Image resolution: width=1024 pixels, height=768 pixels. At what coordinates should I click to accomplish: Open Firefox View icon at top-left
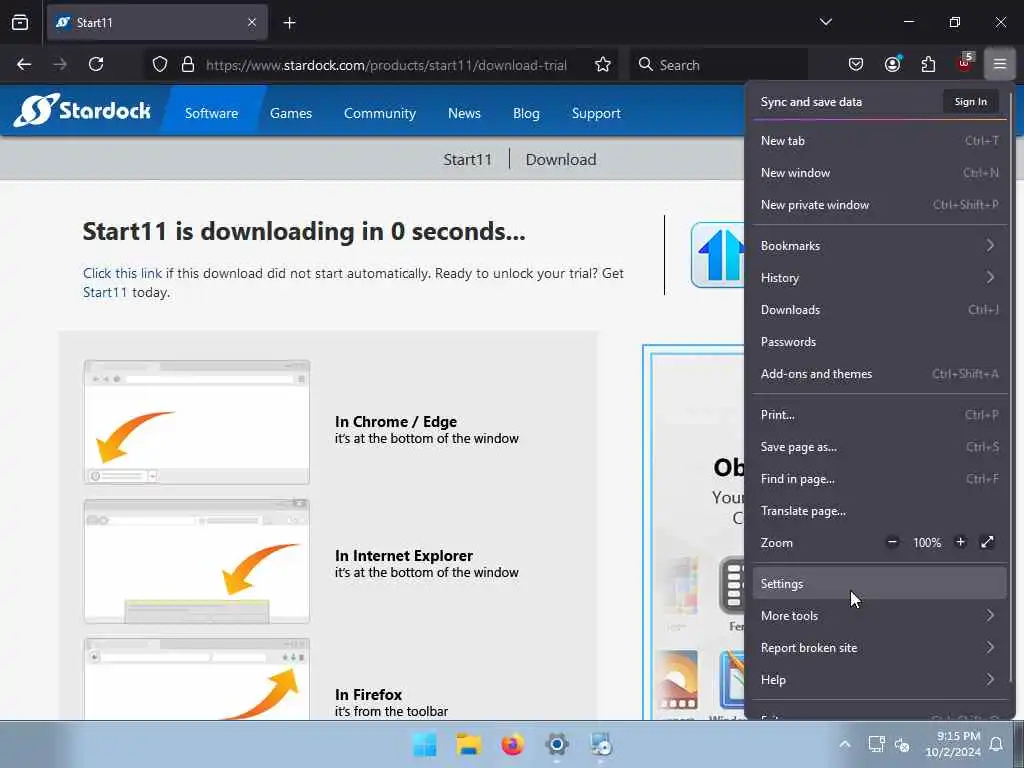pos(20,22)
